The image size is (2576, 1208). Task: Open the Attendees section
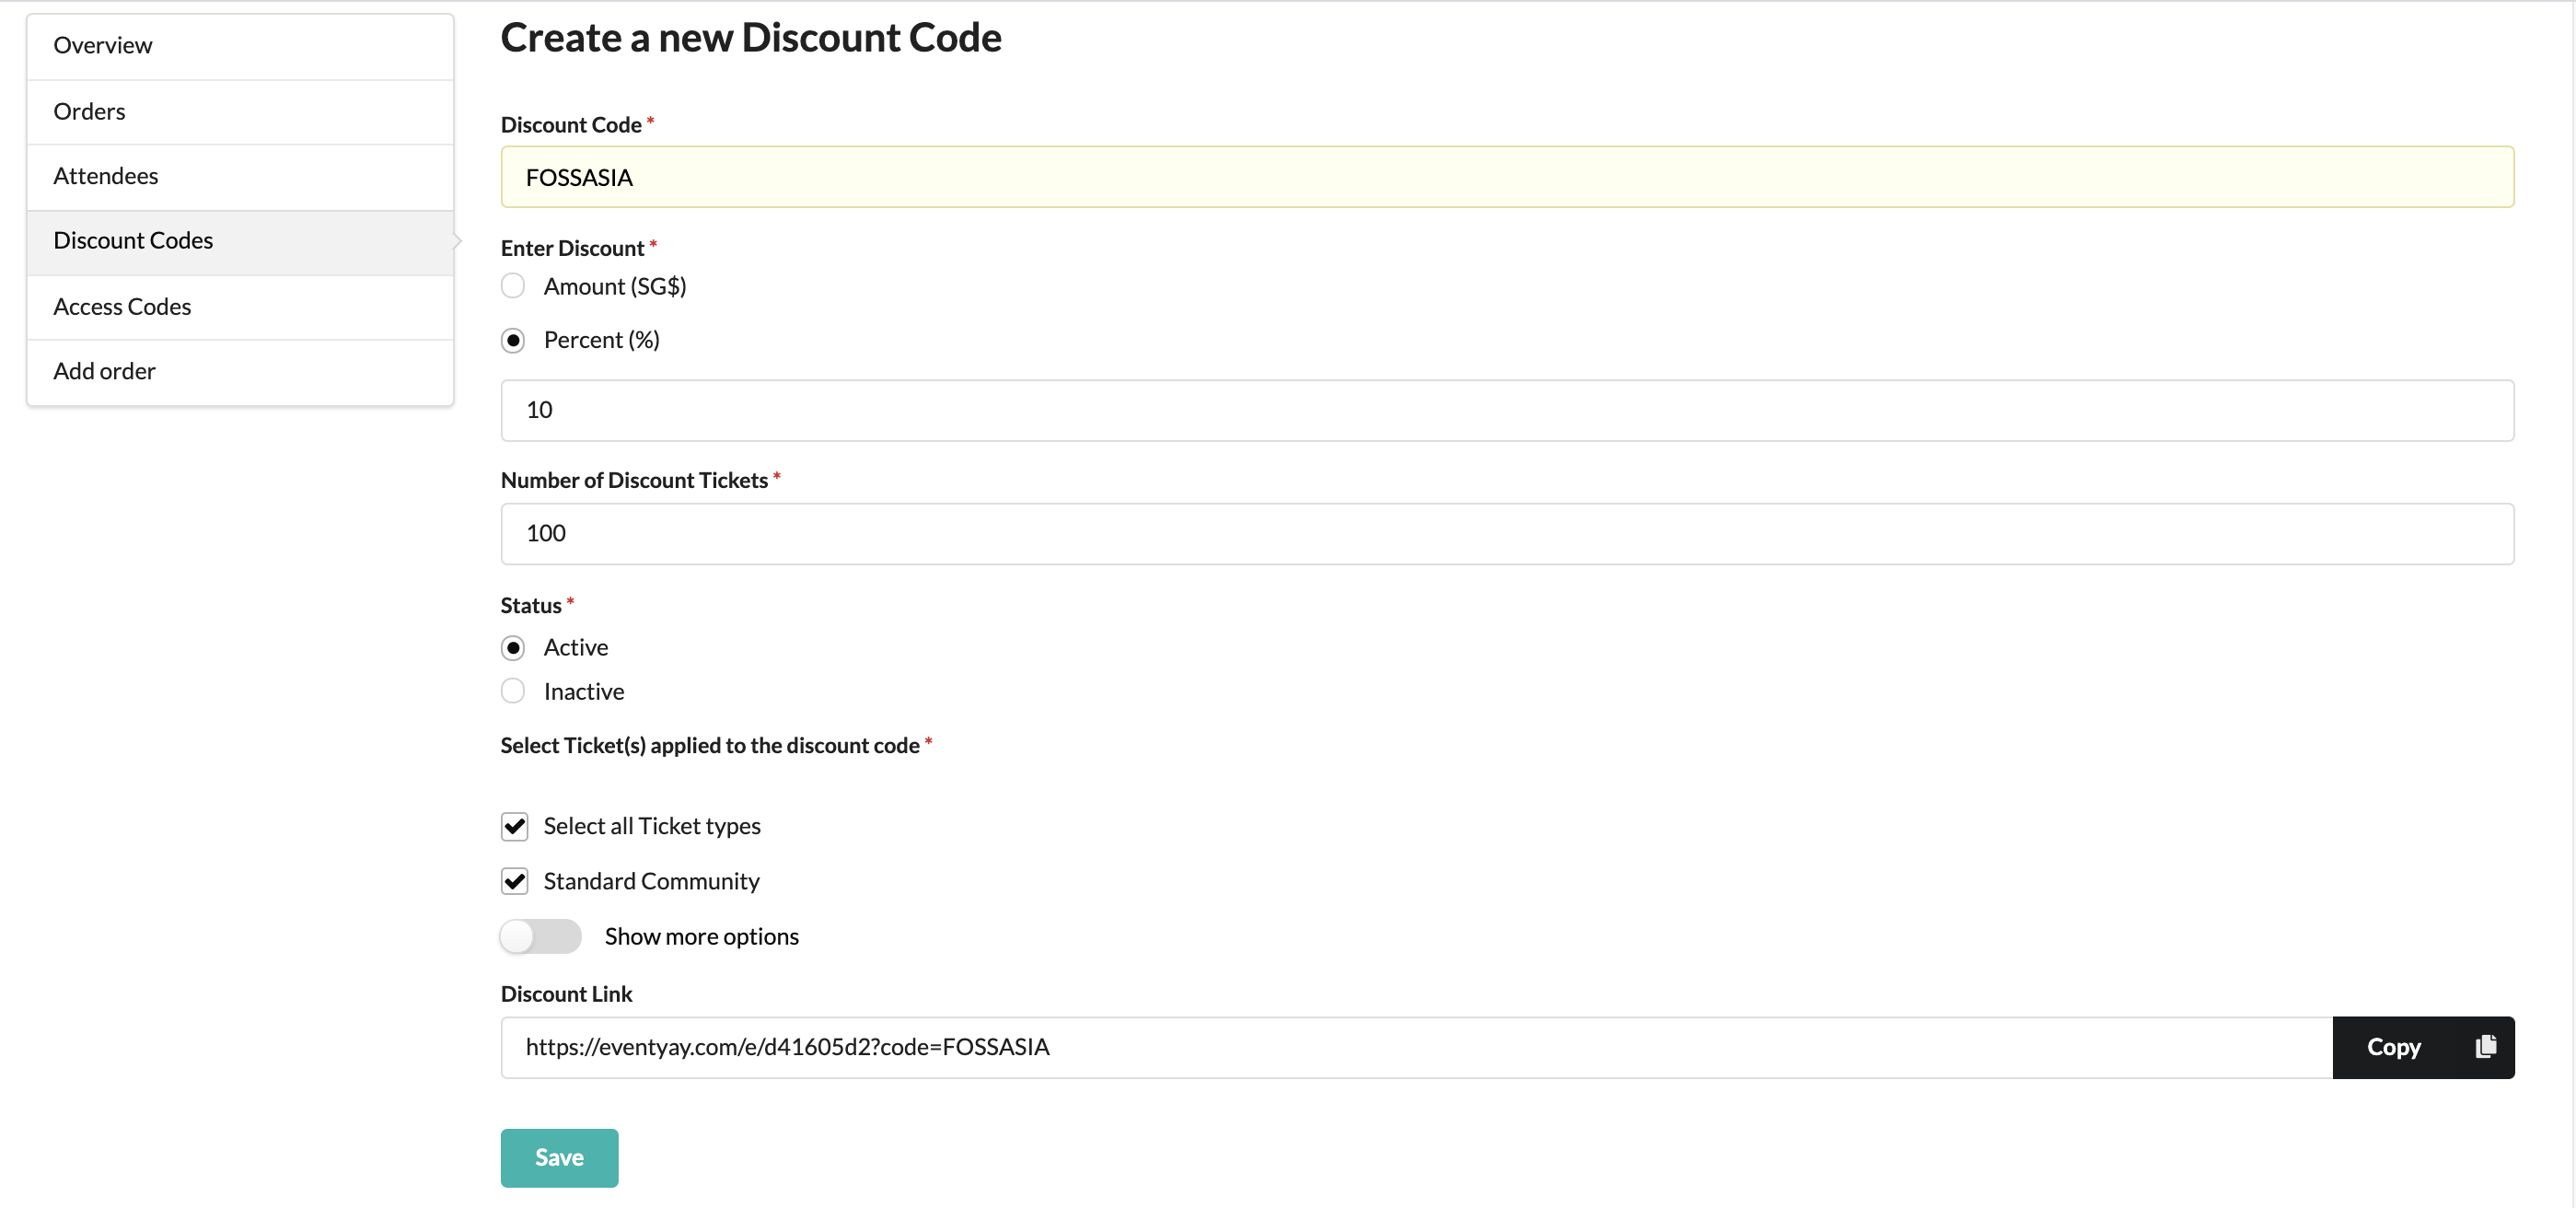[240, 177]
